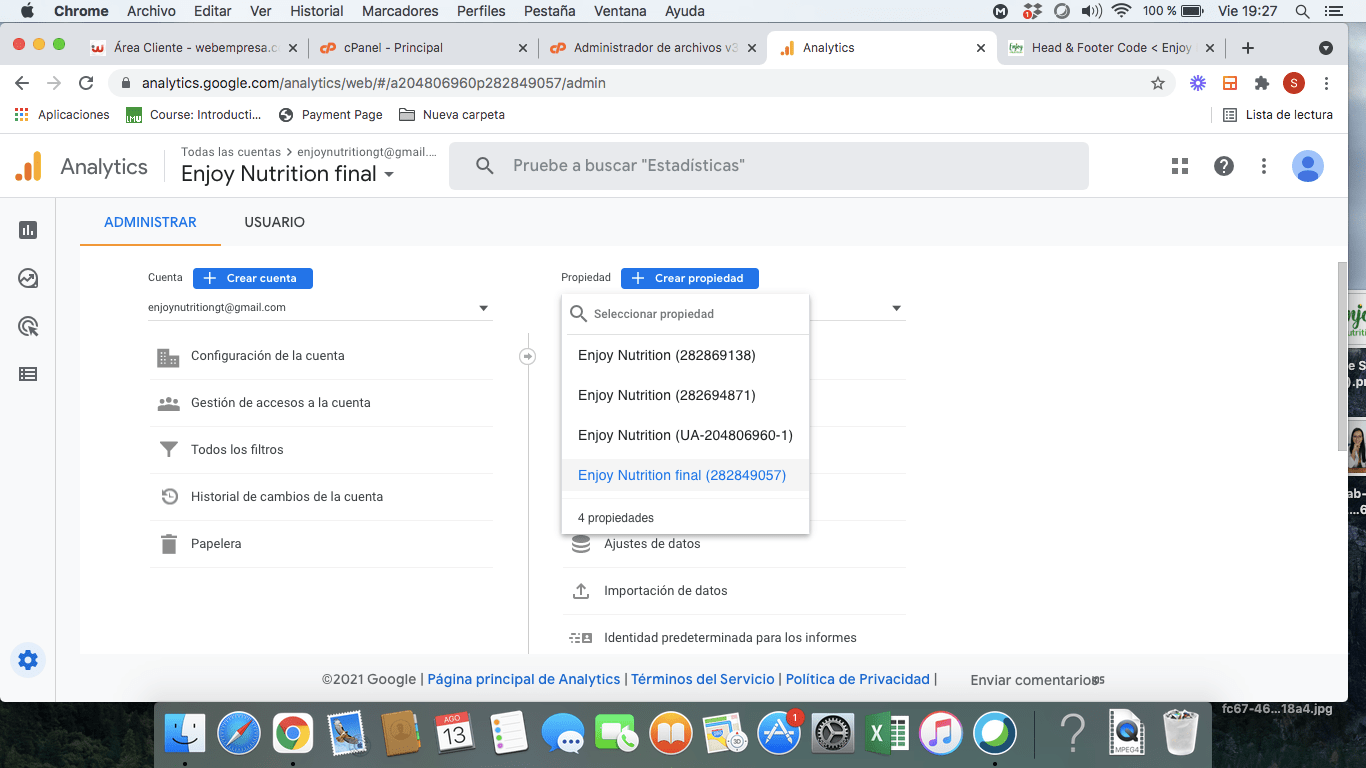Click the Seleccionar propiedad search field

pyautogui.click(x=685, y=314)
